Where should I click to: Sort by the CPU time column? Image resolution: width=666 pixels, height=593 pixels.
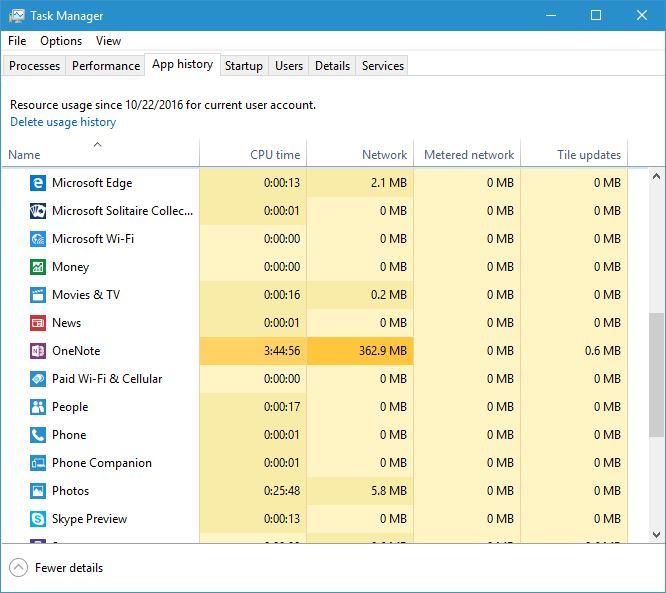coord(274,155)
